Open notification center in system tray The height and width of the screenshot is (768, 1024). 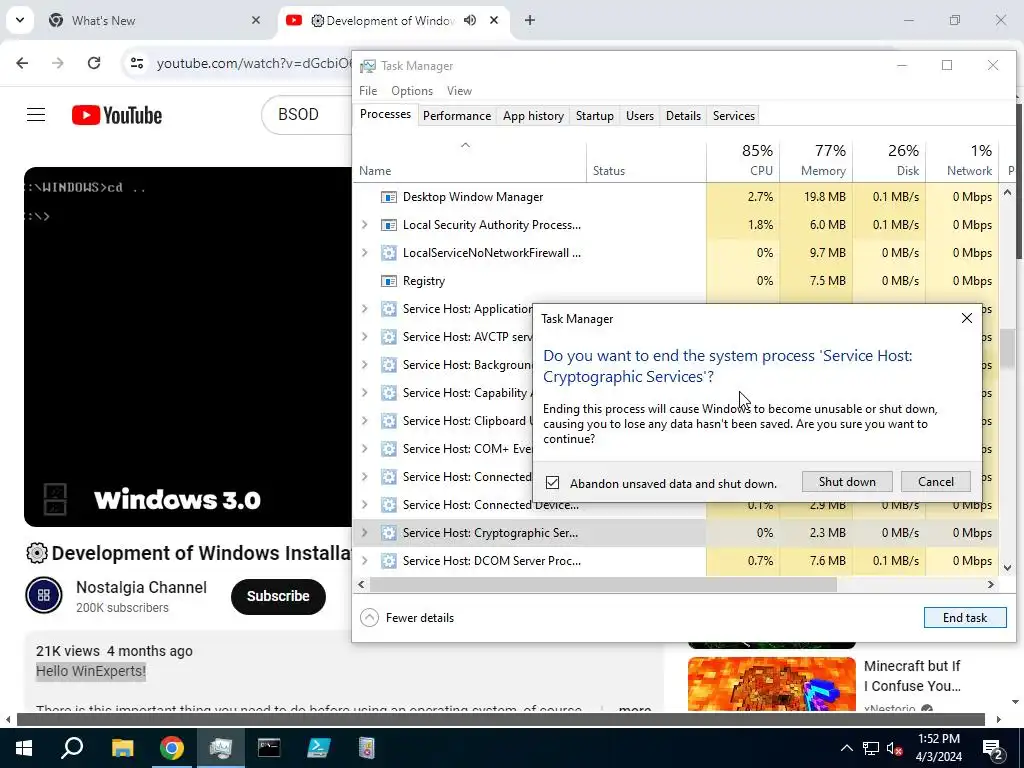tap(993, 748)
